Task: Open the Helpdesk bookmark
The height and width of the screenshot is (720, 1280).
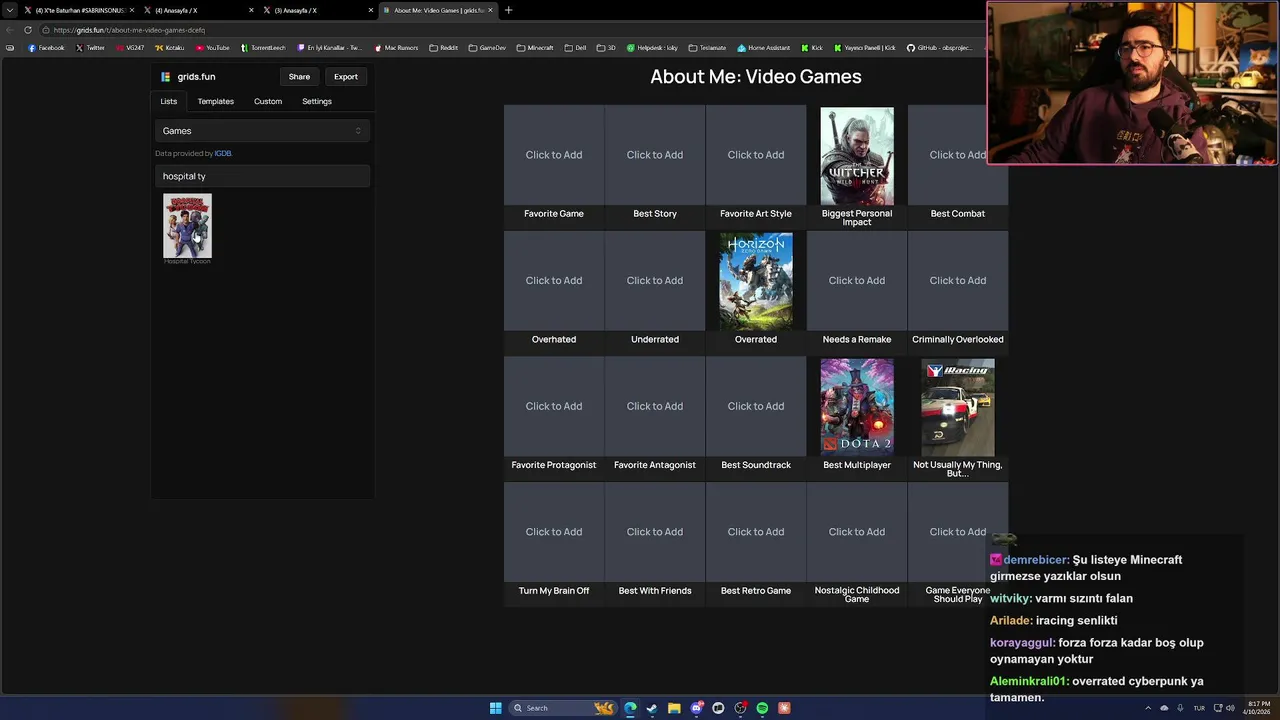Action: (x=652, y=48)
